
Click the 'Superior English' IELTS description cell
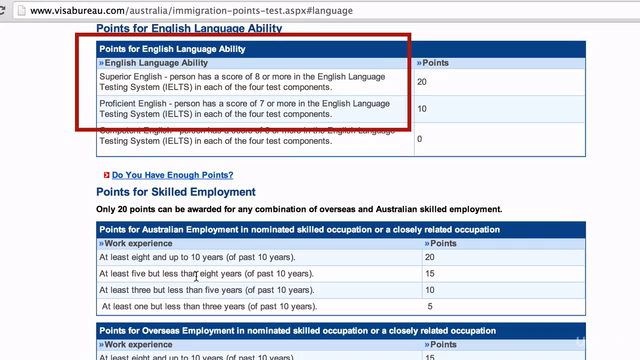click(x=255, y=82)
